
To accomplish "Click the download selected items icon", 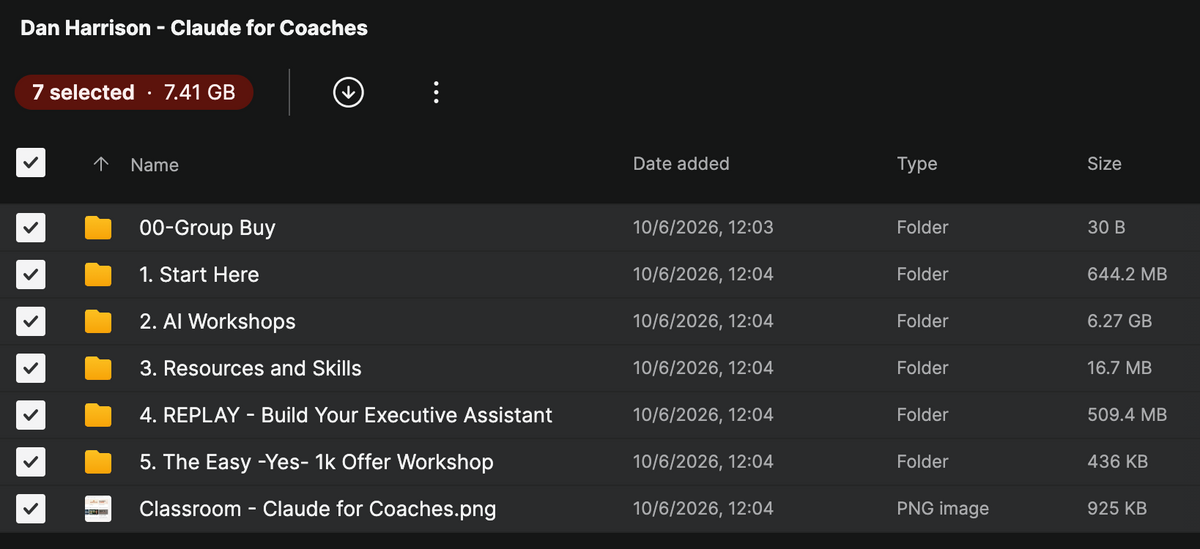I will (x=348, y=92).
